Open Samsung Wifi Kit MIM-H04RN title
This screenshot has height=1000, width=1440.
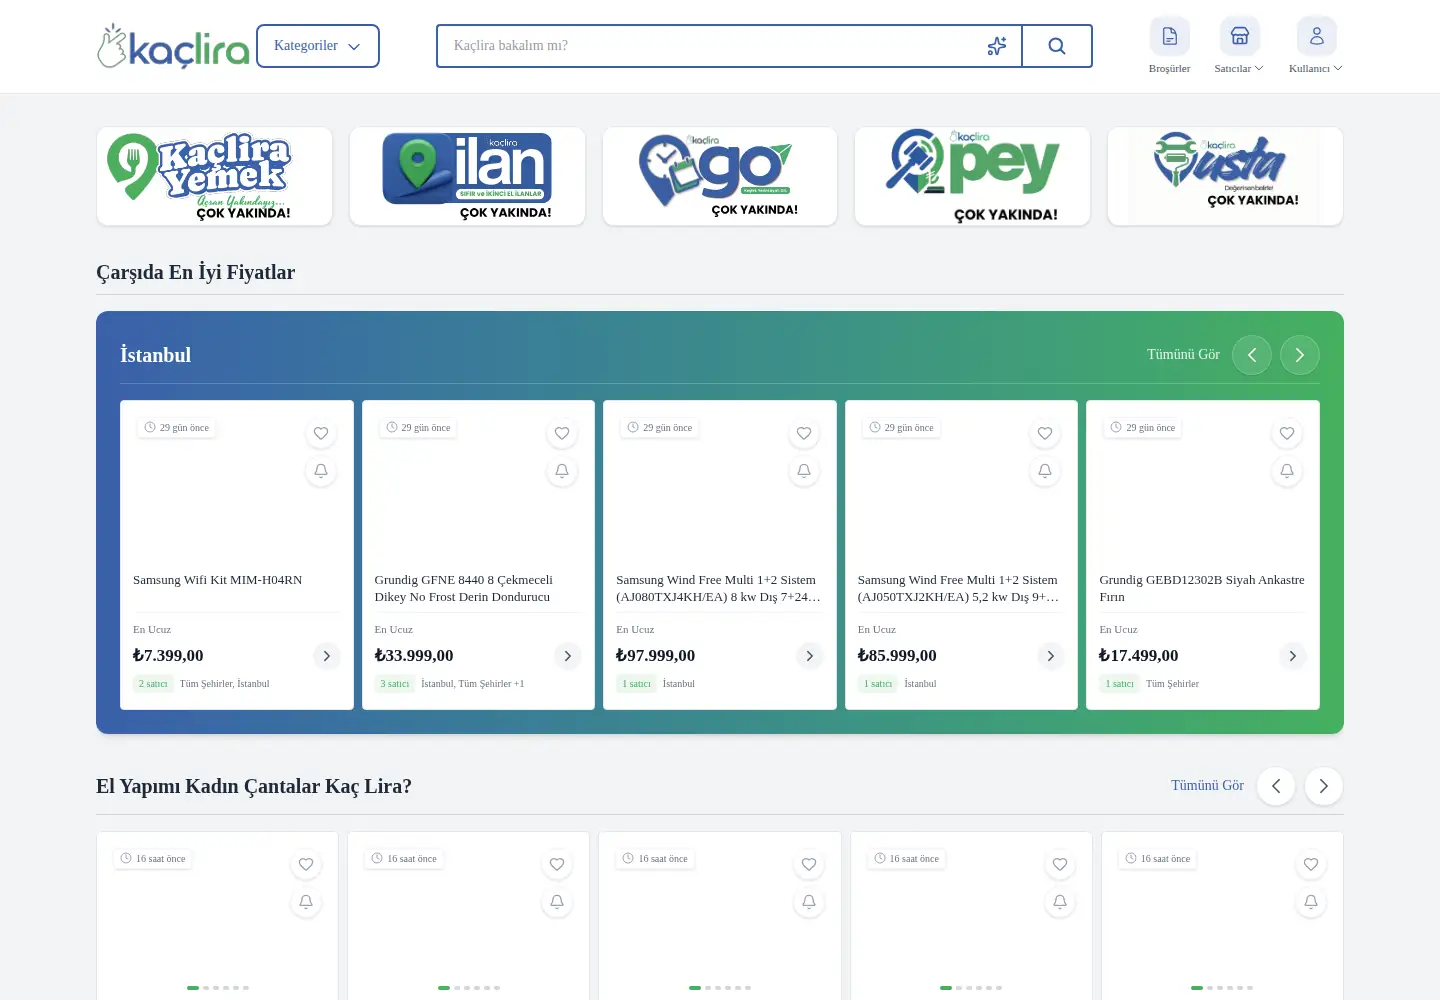click(x=217, y=580)
